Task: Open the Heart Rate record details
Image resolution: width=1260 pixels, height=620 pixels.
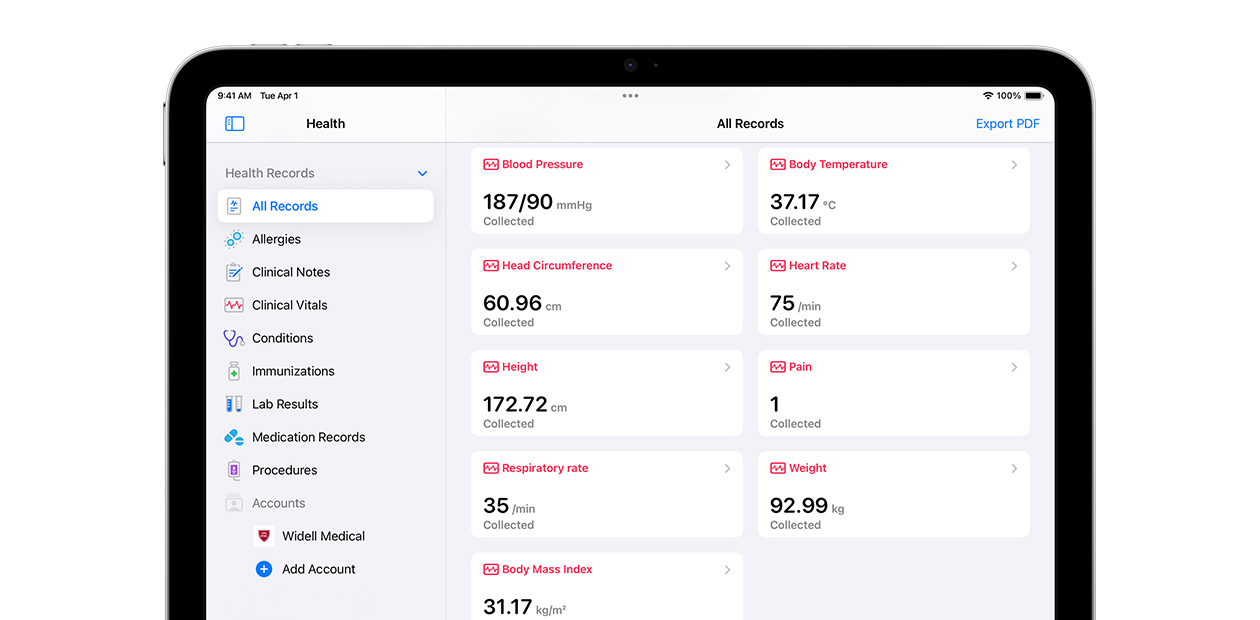Action: click(893, 292)
